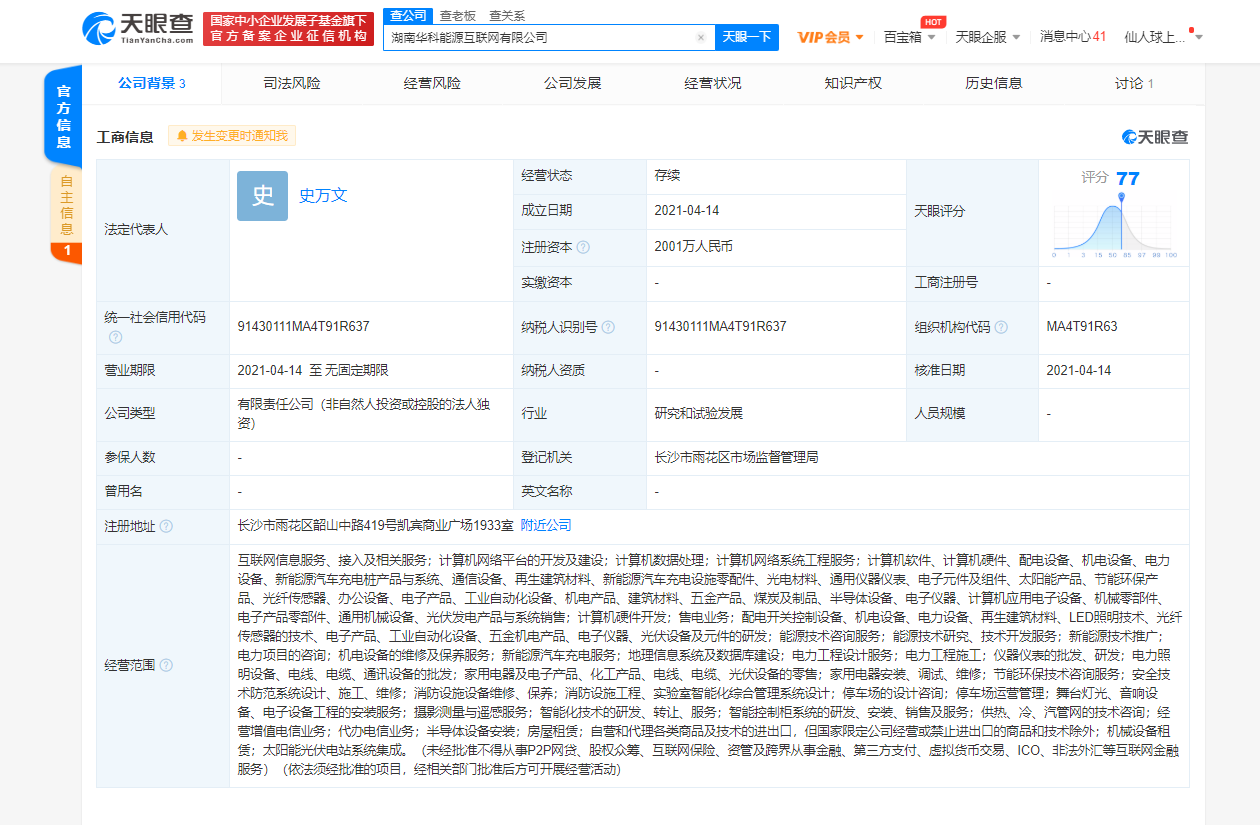Click the help icon beside 经营范围

[166, 665]
